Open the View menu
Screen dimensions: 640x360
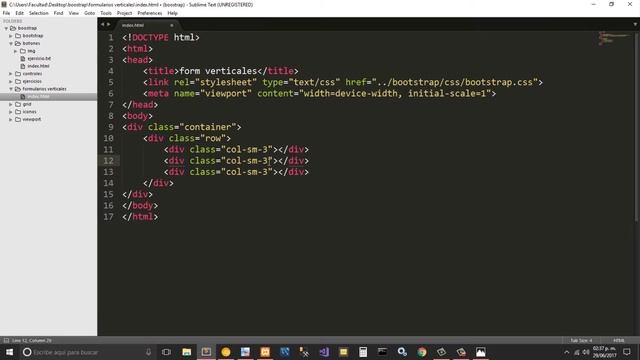click(73, 13)
